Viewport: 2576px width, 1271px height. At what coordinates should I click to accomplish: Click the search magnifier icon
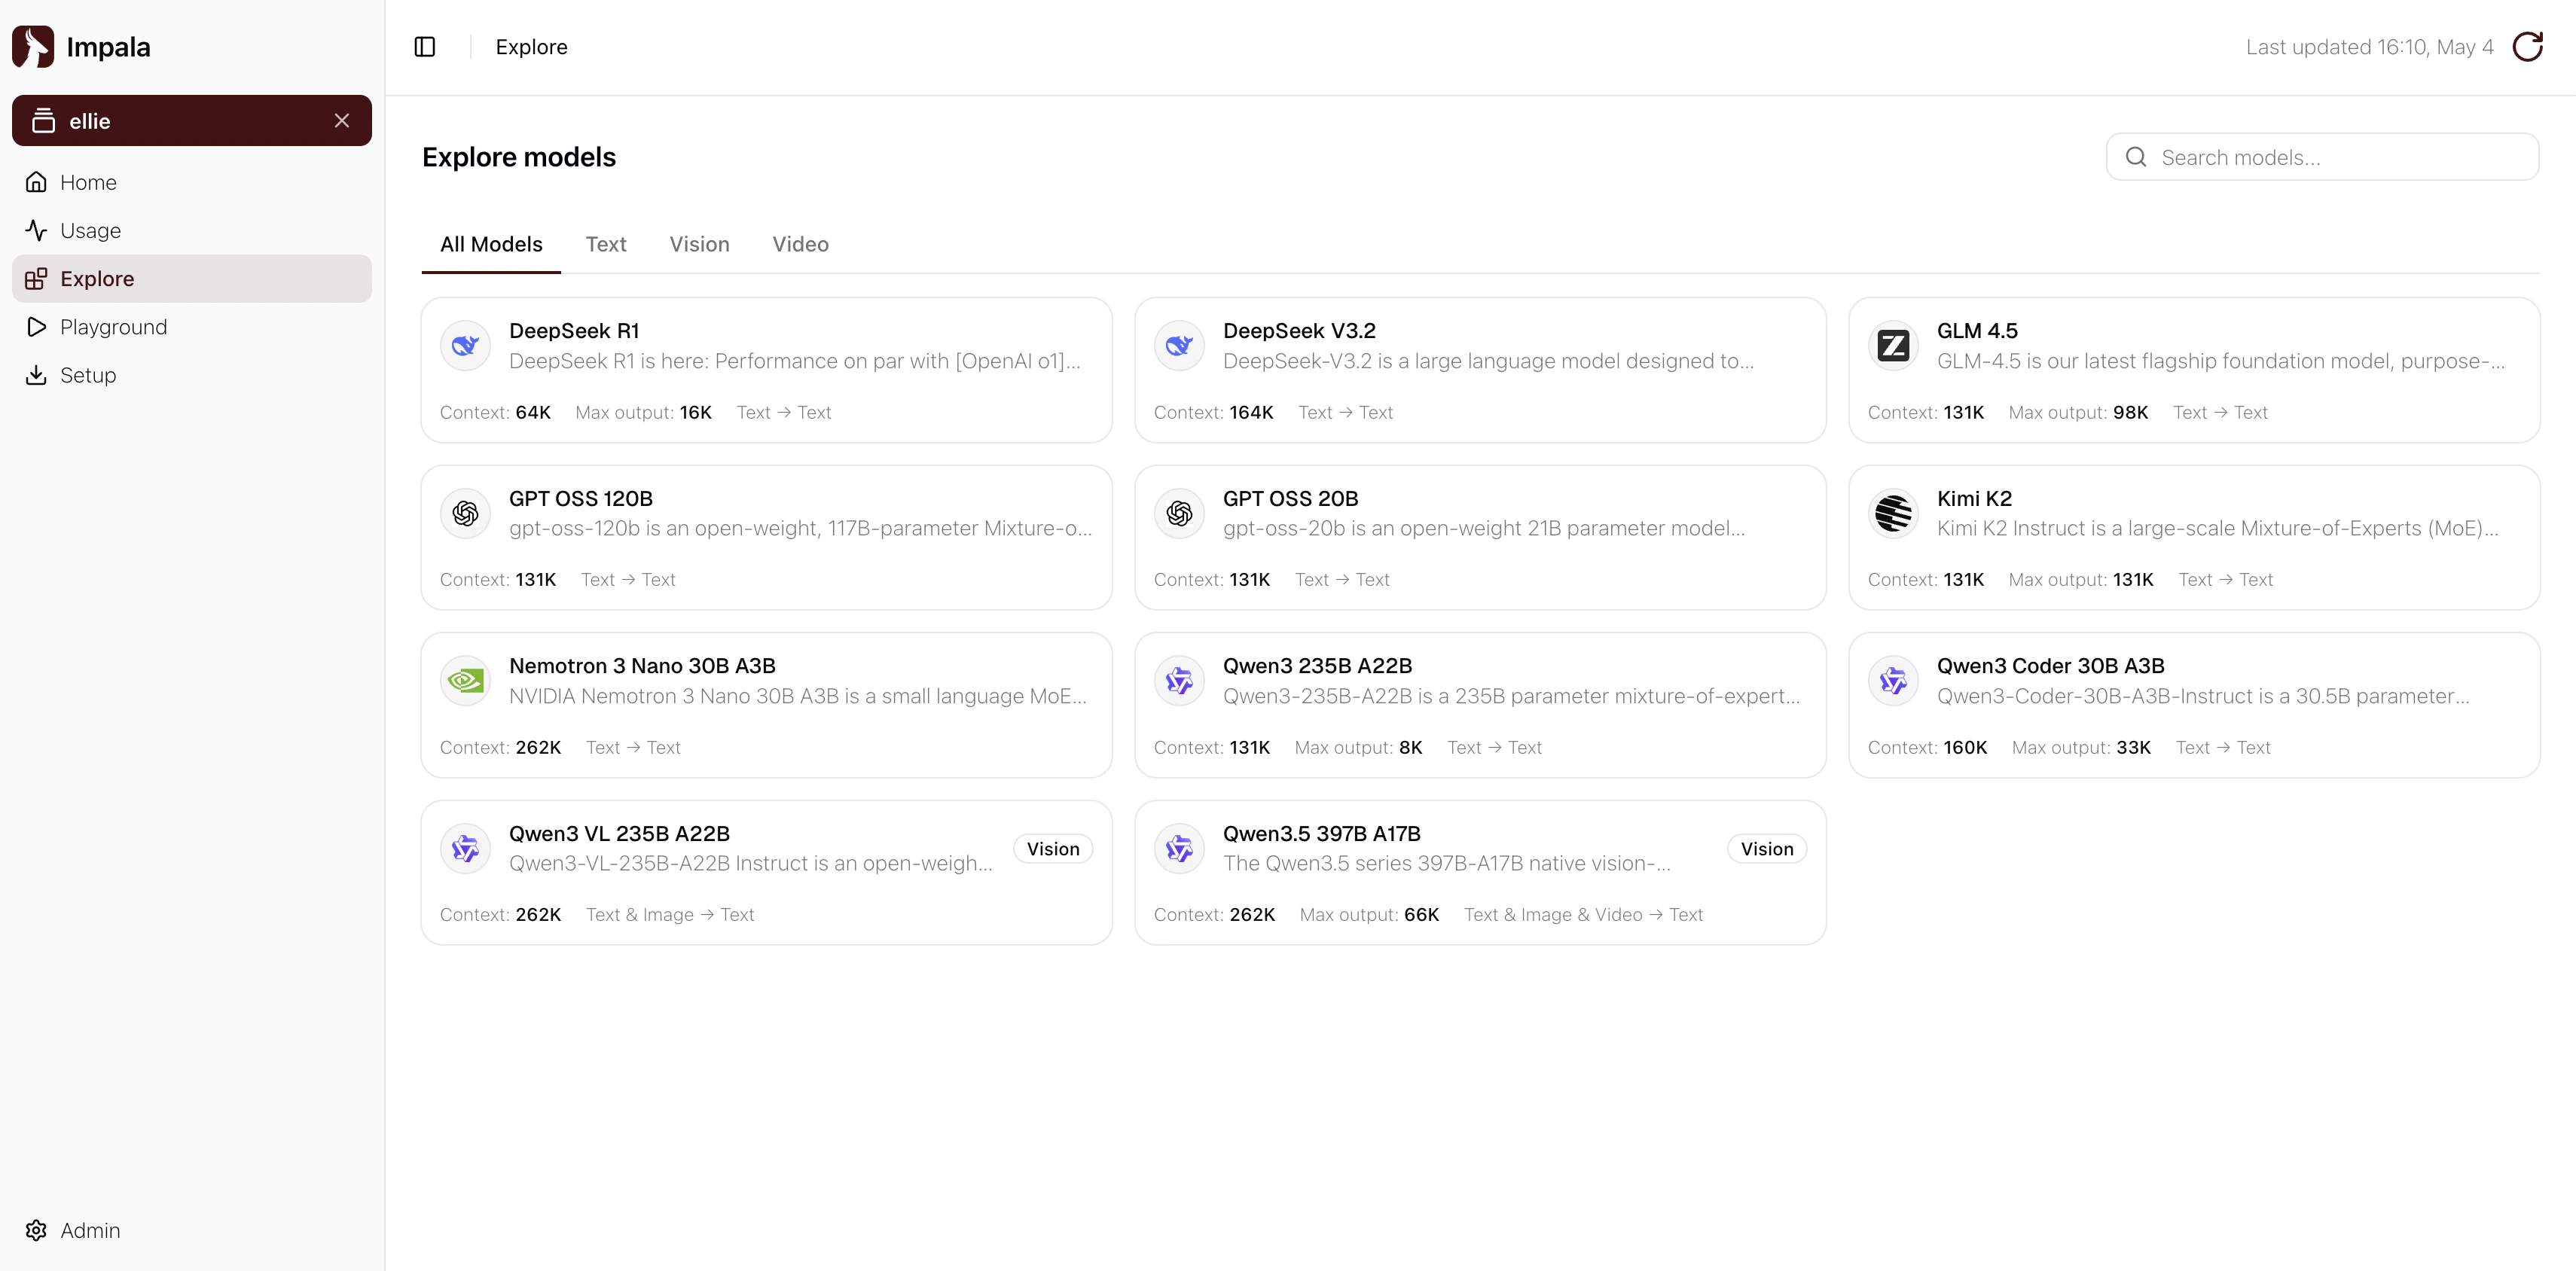pos(2136,157)
